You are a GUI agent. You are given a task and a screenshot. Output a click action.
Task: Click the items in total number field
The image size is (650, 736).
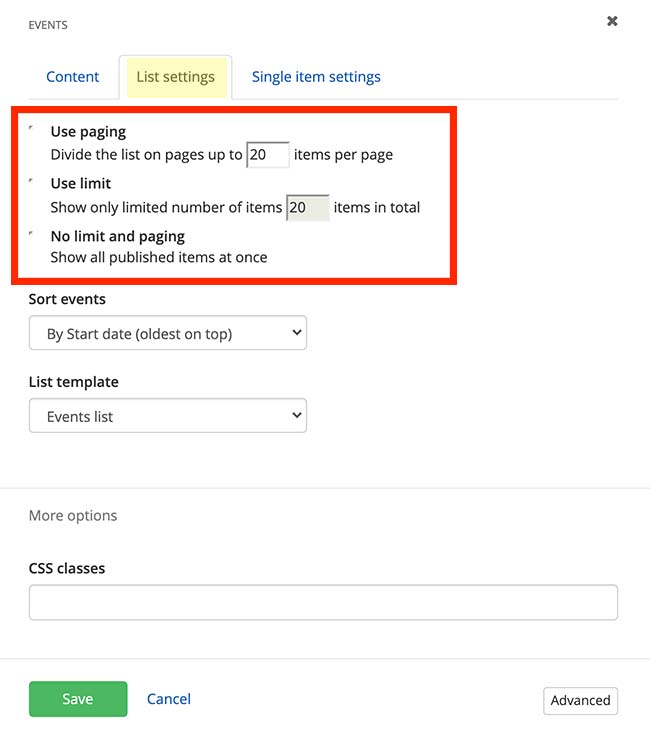tap(307, 208)
